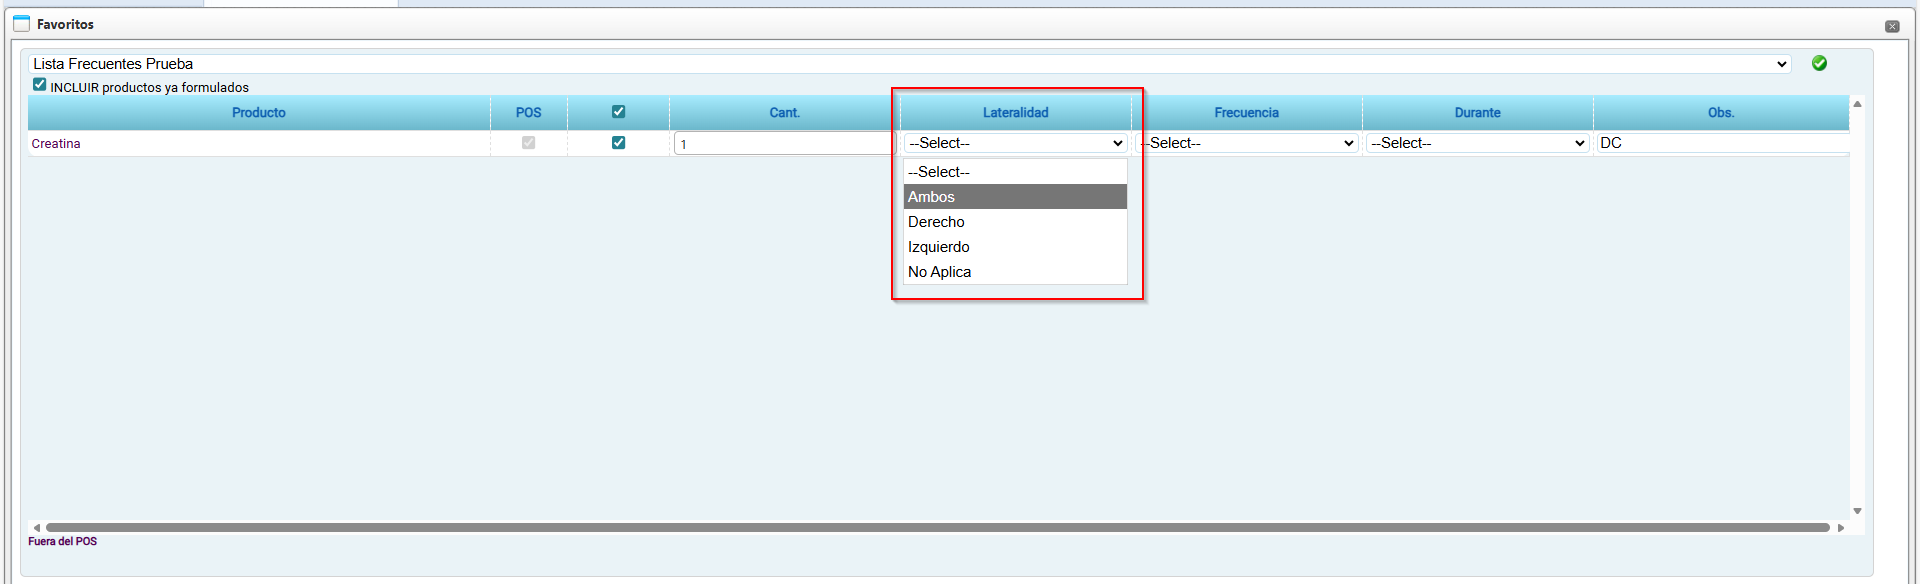Click the vertical scroll up arrow
Image resolution: width=1920 pixels, height=584 pixels.
[1857, 104]
